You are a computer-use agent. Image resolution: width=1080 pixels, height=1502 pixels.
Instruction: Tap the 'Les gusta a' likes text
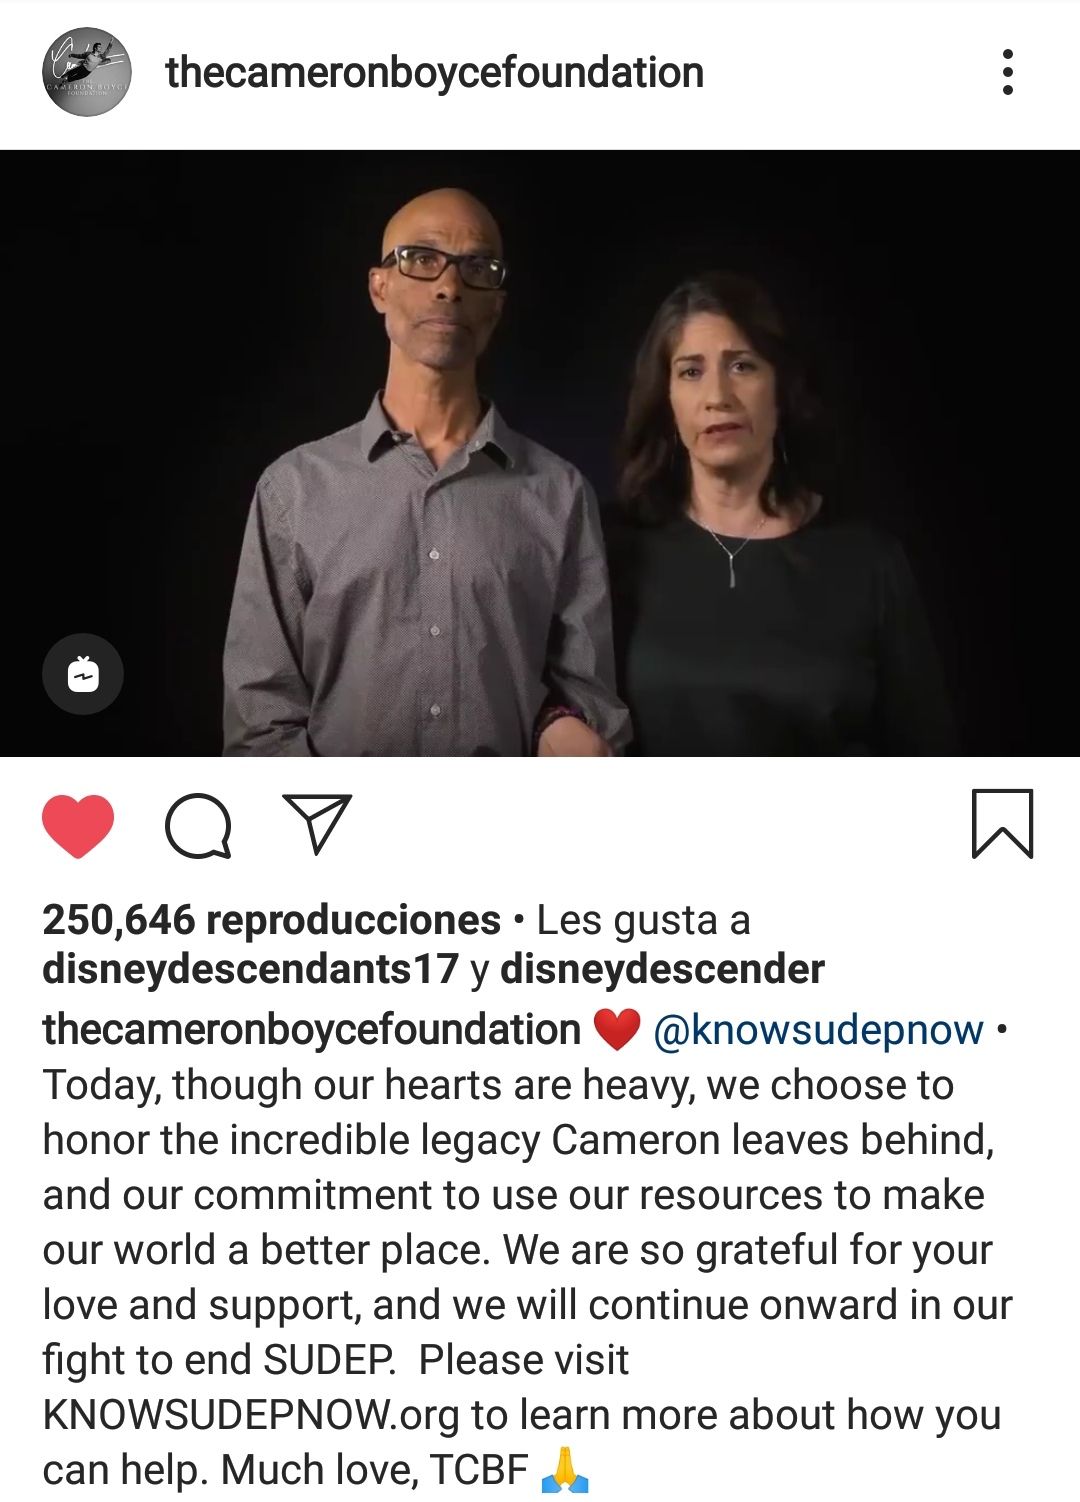643,920
